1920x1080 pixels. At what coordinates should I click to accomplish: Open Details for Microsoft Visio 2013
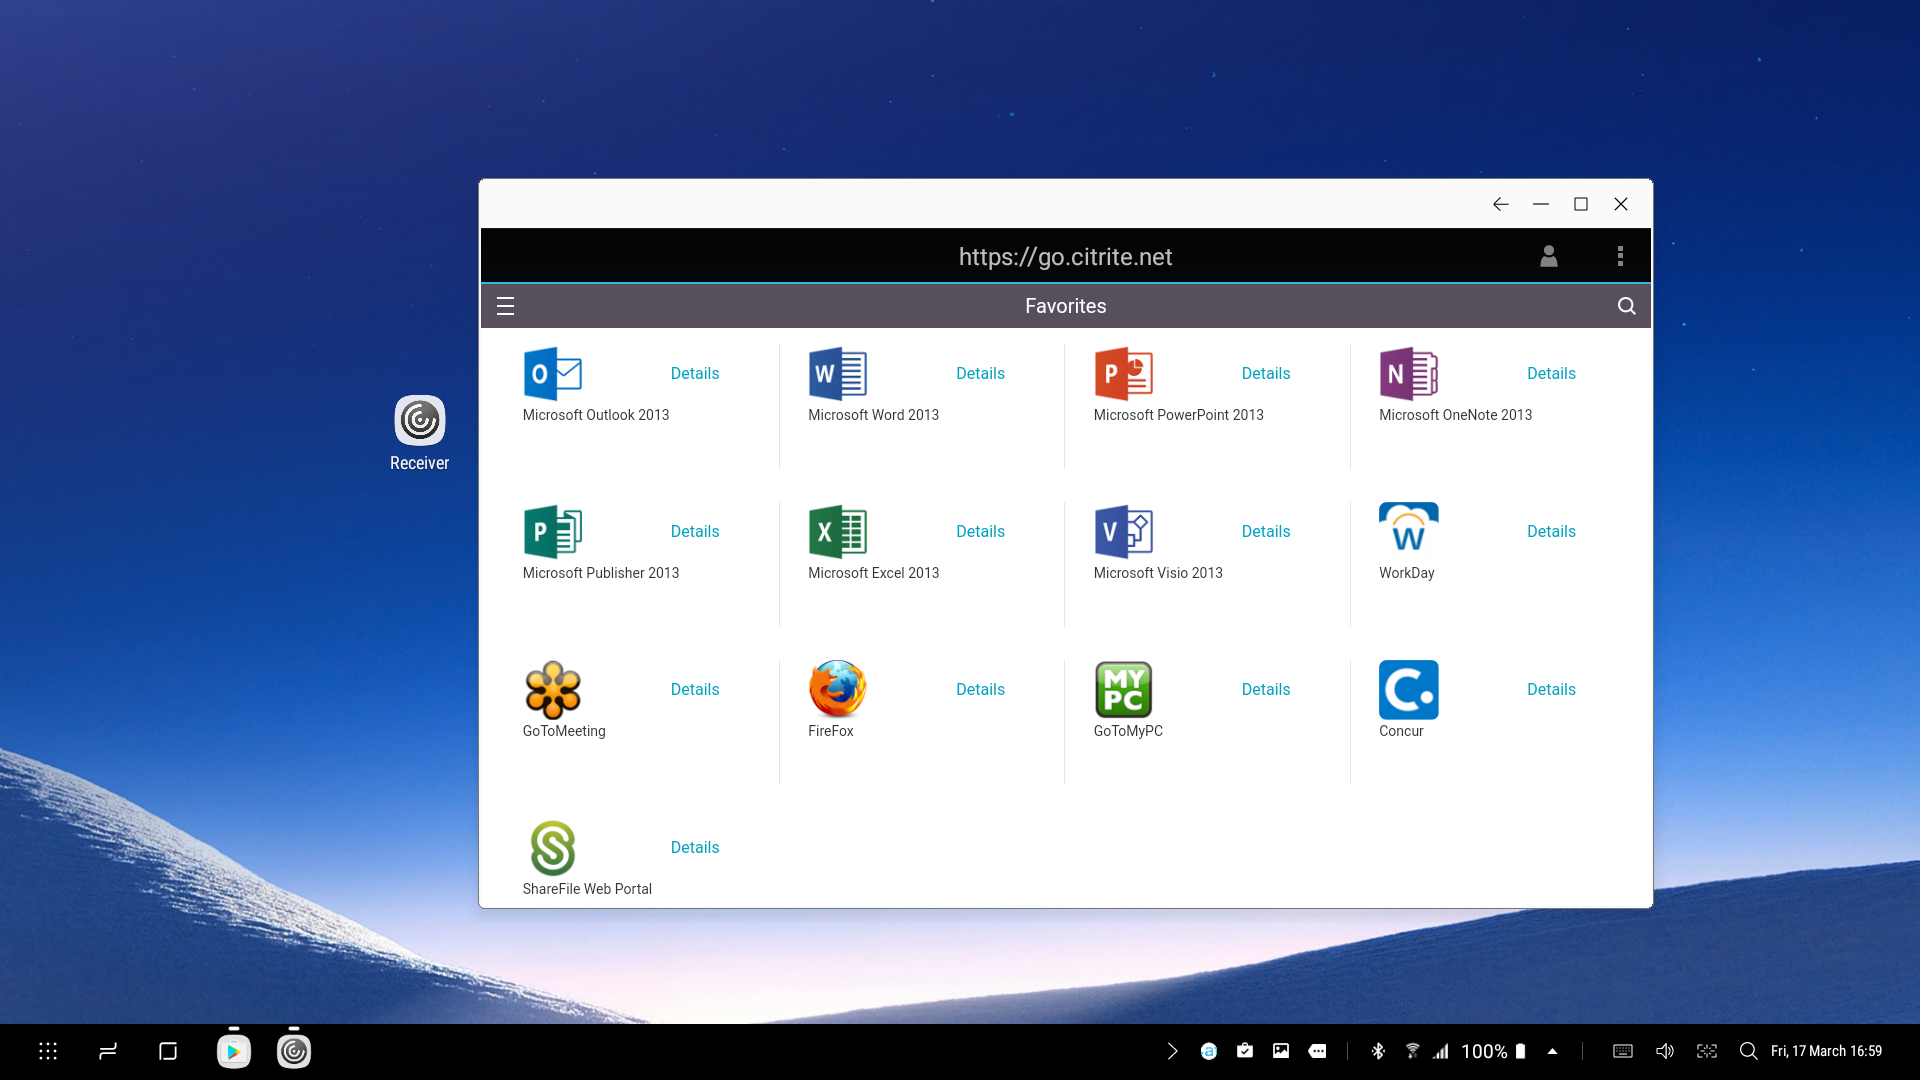pyautogui.click(x=1266, y=532)
